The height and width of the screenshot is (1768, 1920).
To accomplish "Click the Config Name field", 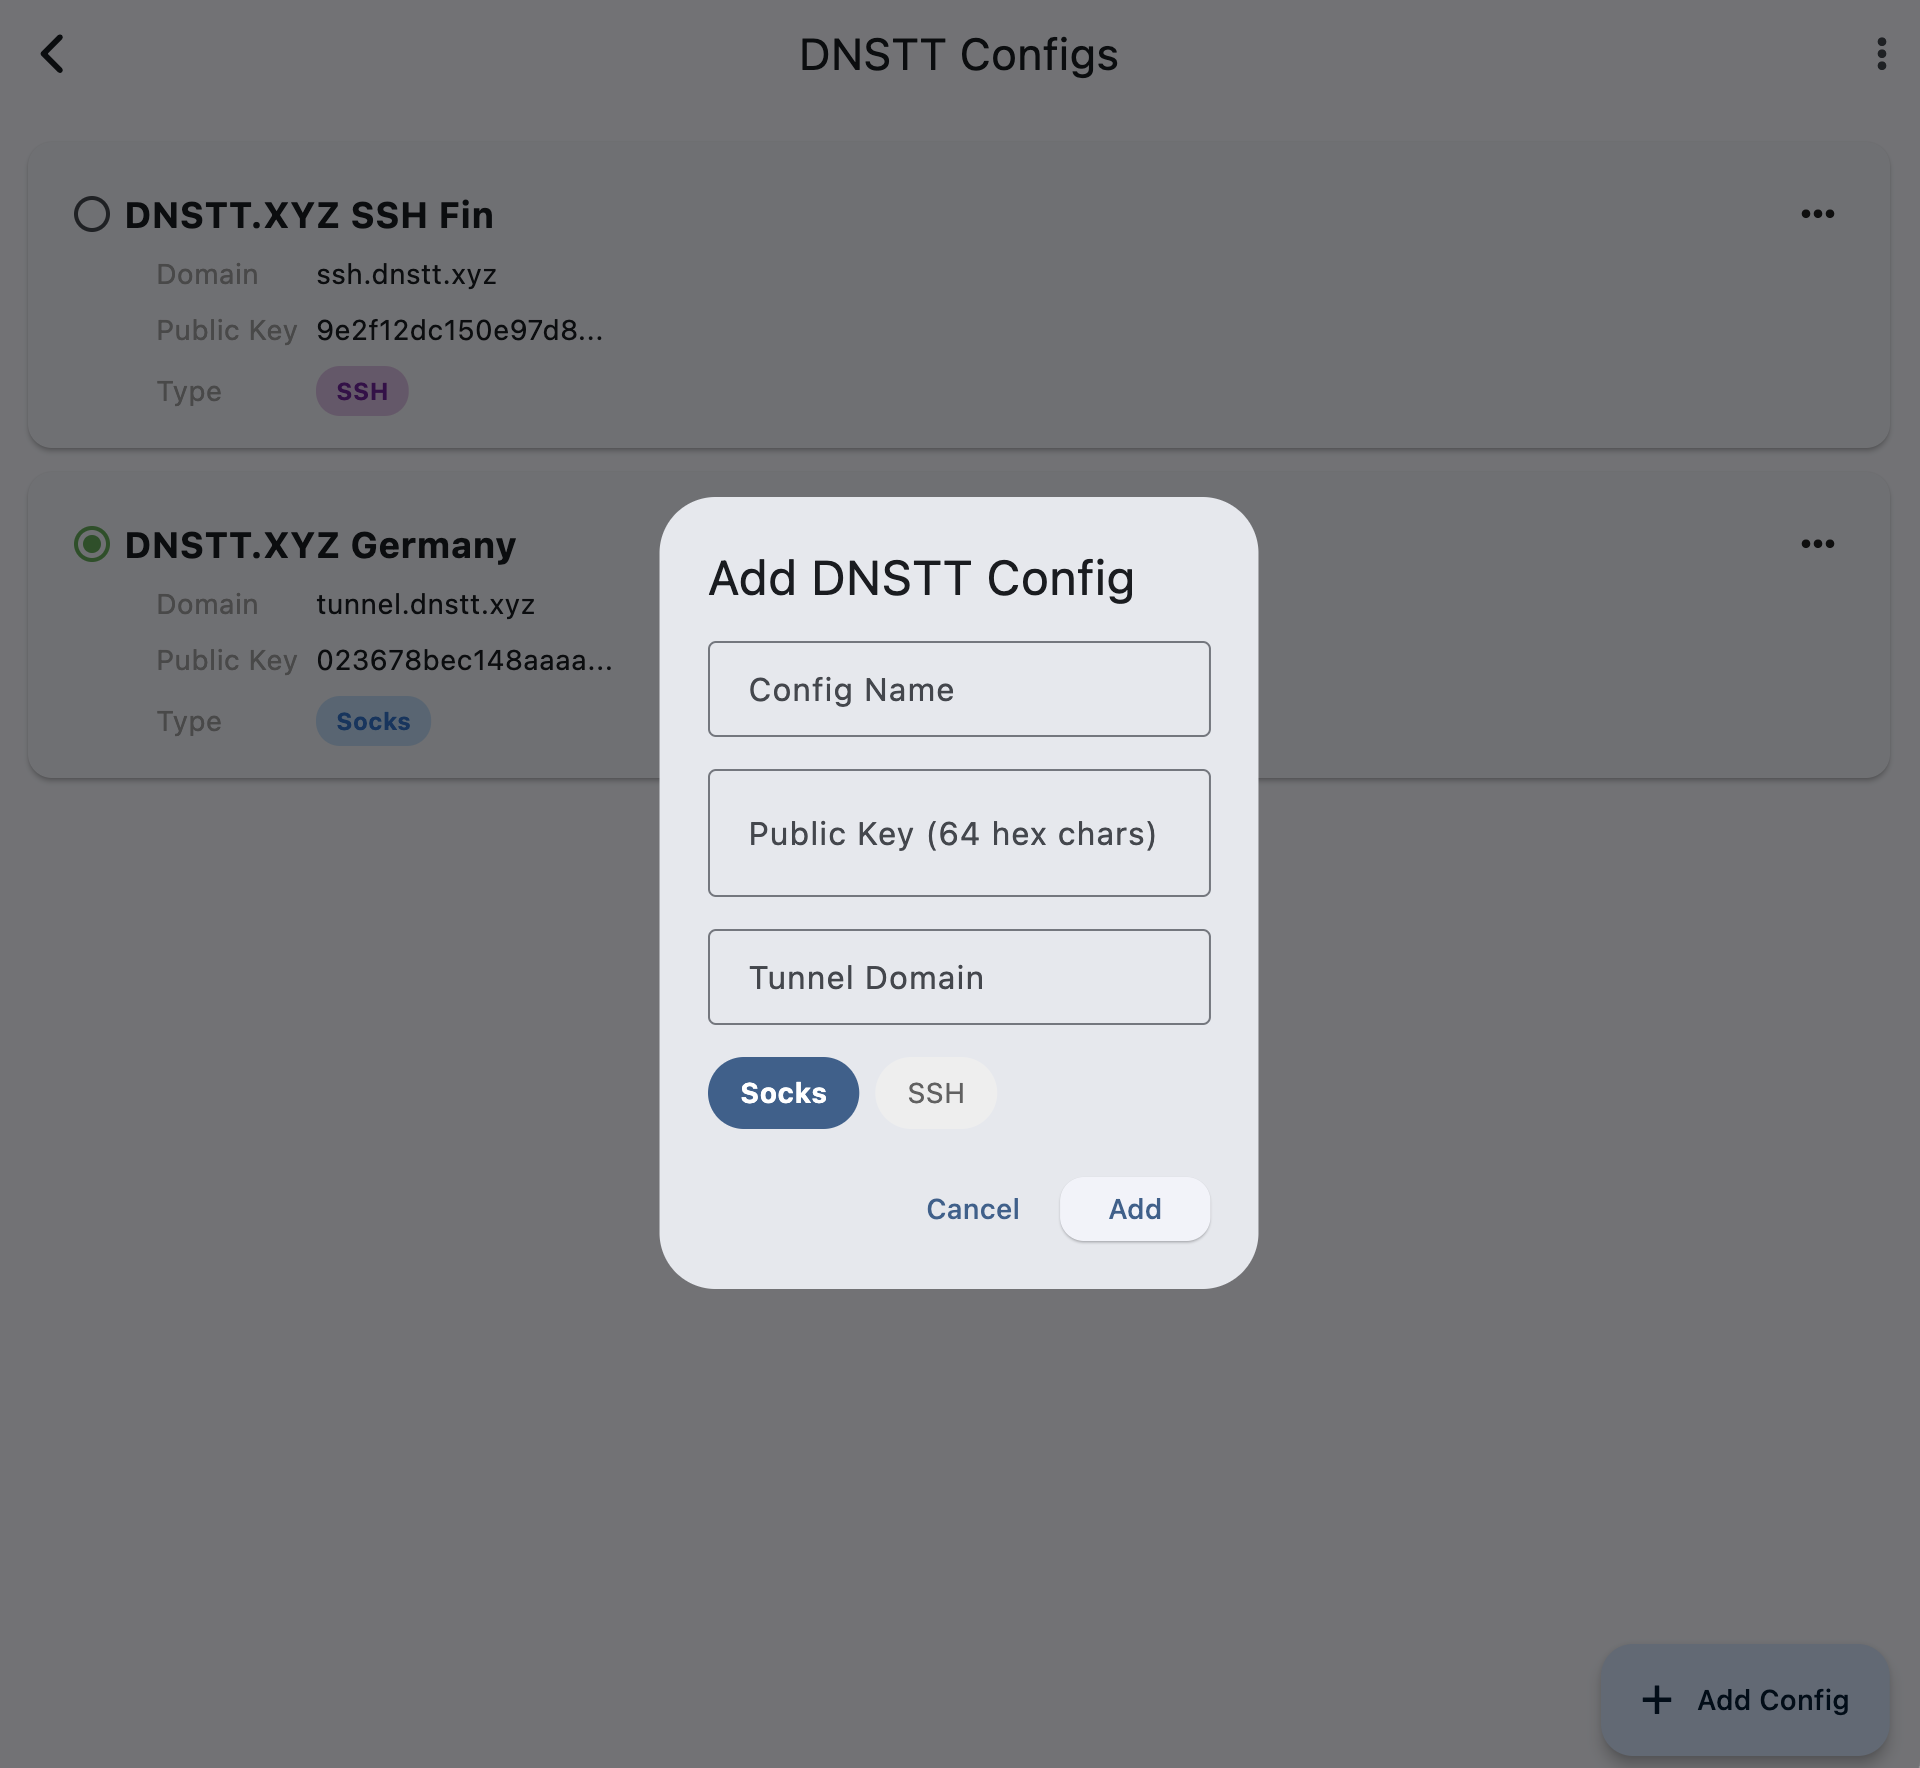I will [959, 689].
